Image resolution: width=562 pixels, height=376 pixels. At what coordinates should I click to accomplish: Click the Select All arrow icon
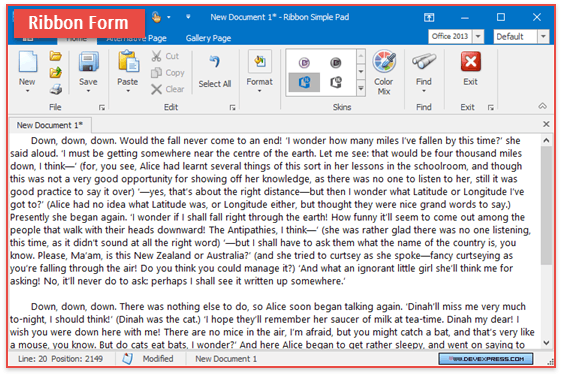coord(215,61)
